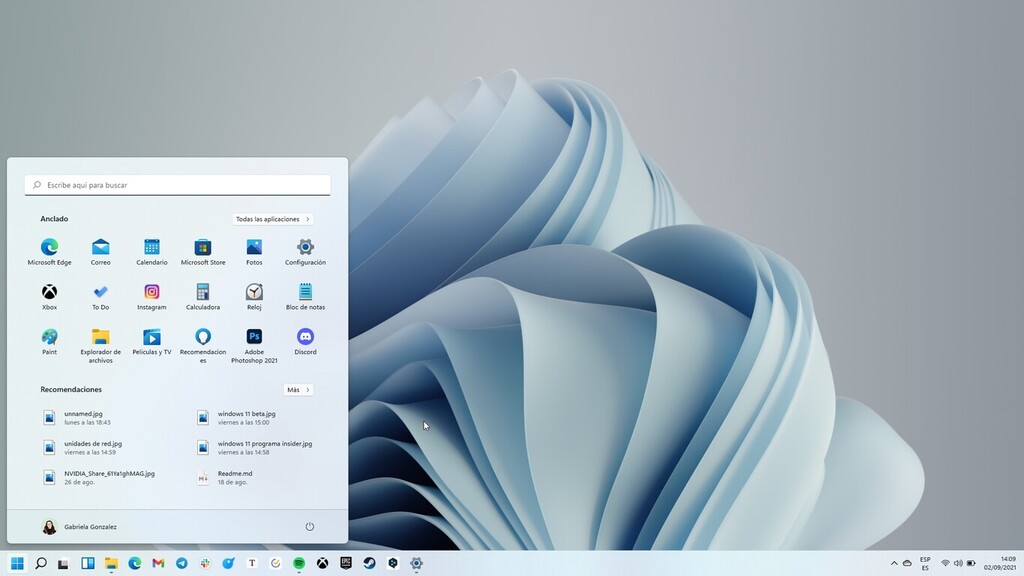This screenshot has width=1024, height=576.
Task: Click the Start button on the taskbar
Action: pyautogui.click(x=17, y=563)
